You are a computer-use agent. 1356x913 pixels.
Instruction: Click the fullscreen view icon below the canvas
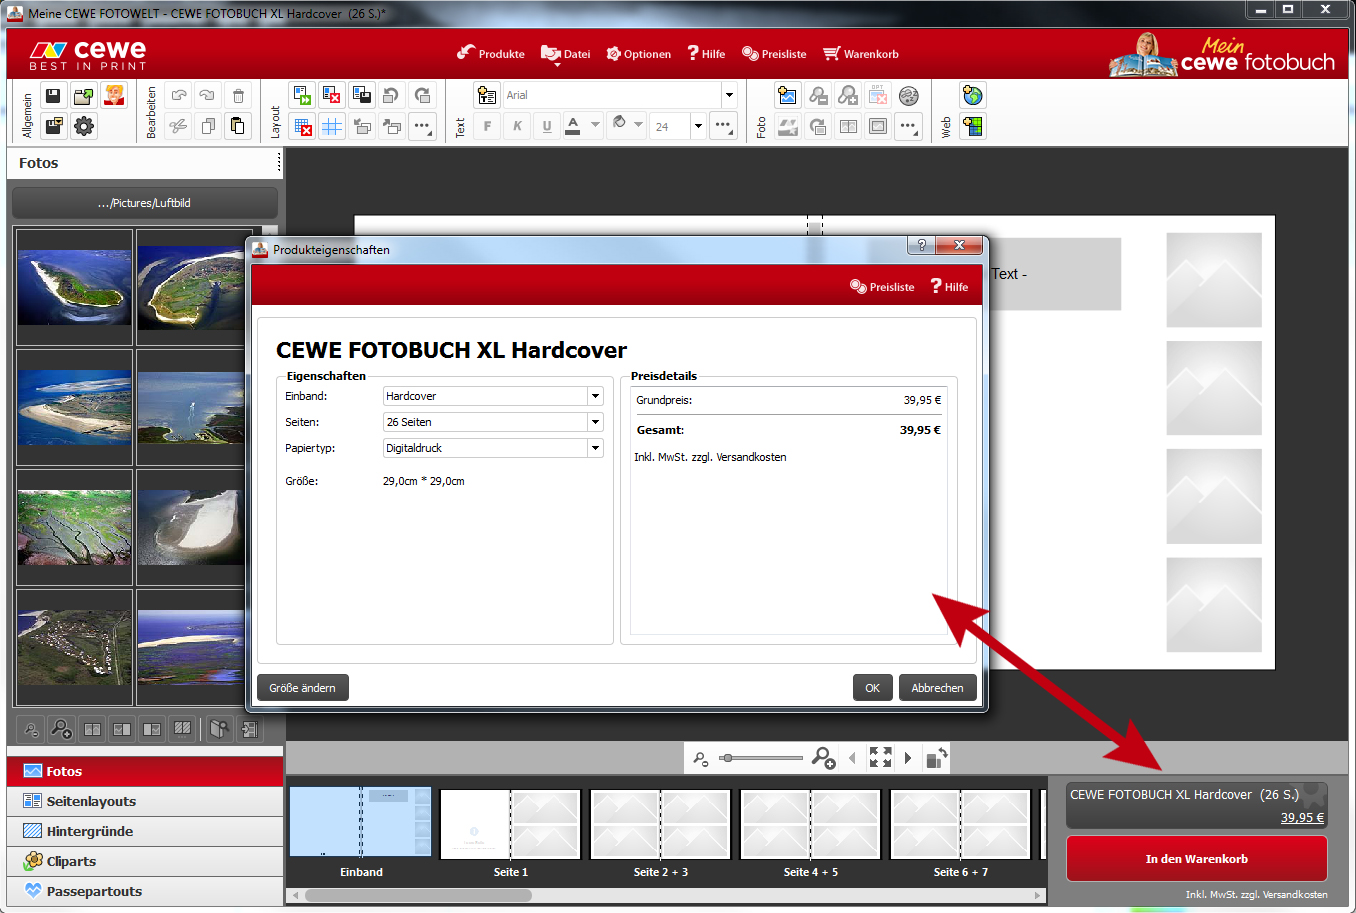880,758
